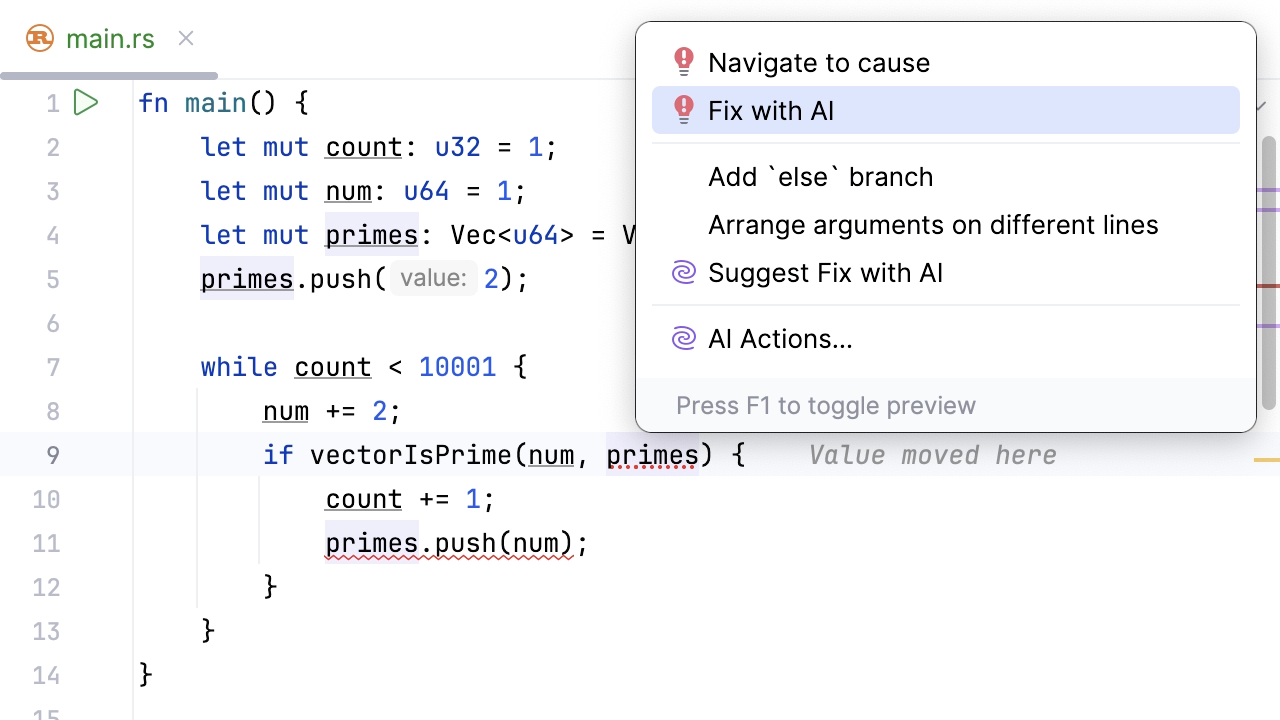The width and height of the screenshot is (1280, 720).
Task: Click red bulb icon beside Fix with AI
Action: (x=684, y=110)
